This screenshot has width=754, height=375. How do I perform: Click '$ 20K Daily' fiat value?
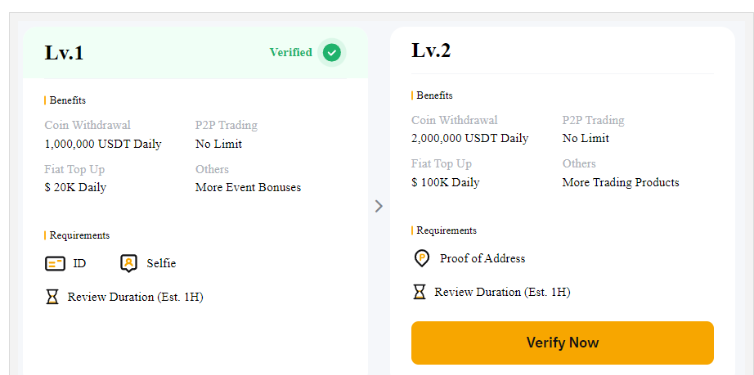click(x=75, y=187)
